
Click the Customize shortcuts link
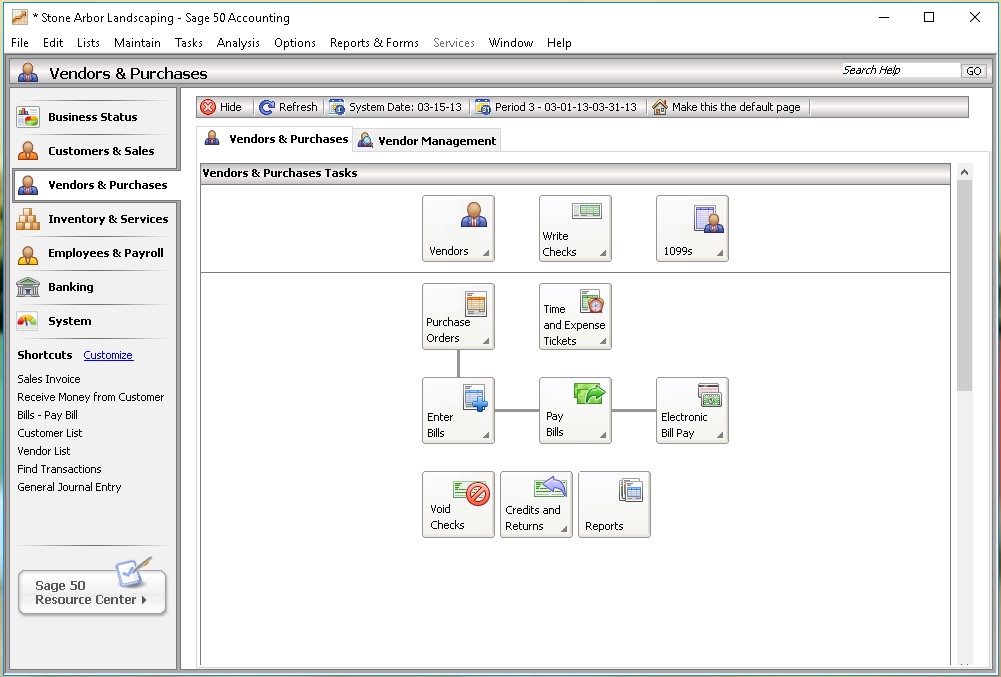(x=108, y=355)
